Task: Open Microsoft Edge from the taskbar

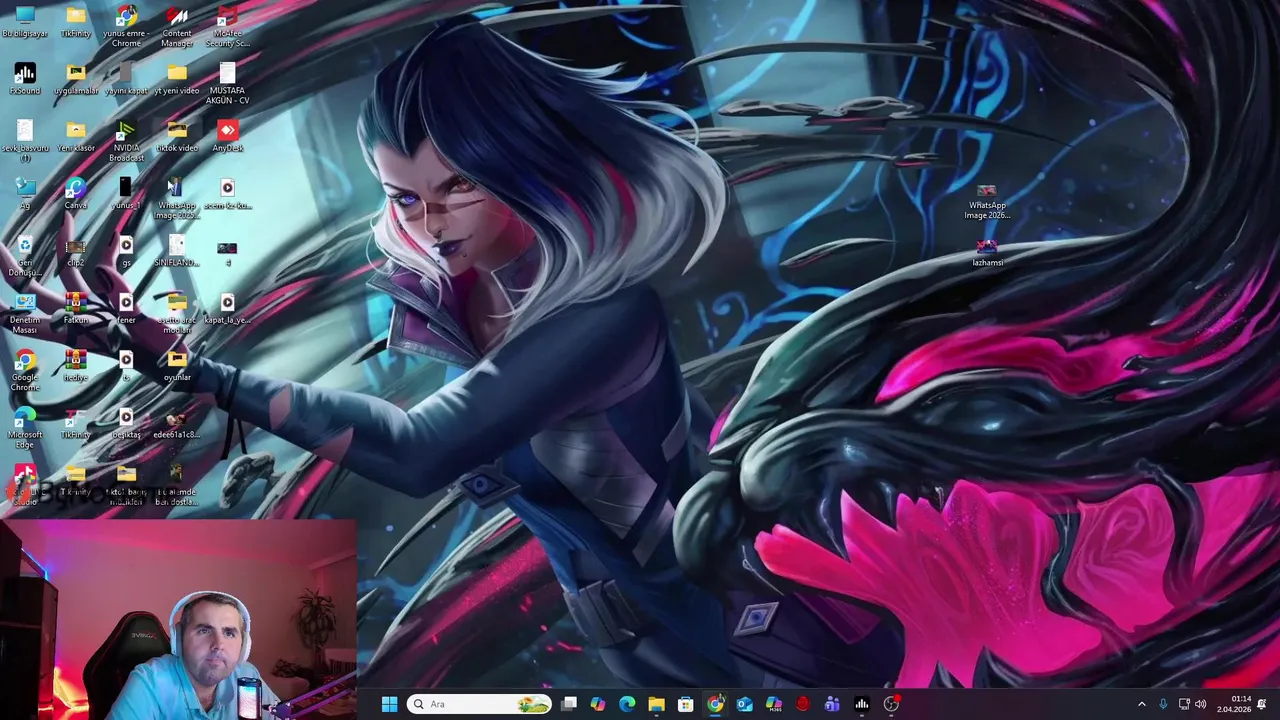Action: tap(627, 704)
